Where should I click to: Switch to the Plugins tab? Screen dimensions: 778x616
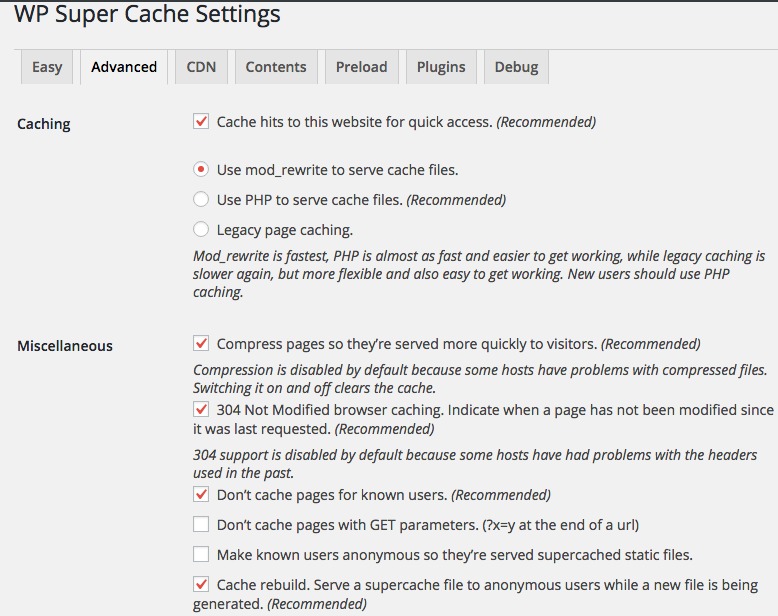441,67
